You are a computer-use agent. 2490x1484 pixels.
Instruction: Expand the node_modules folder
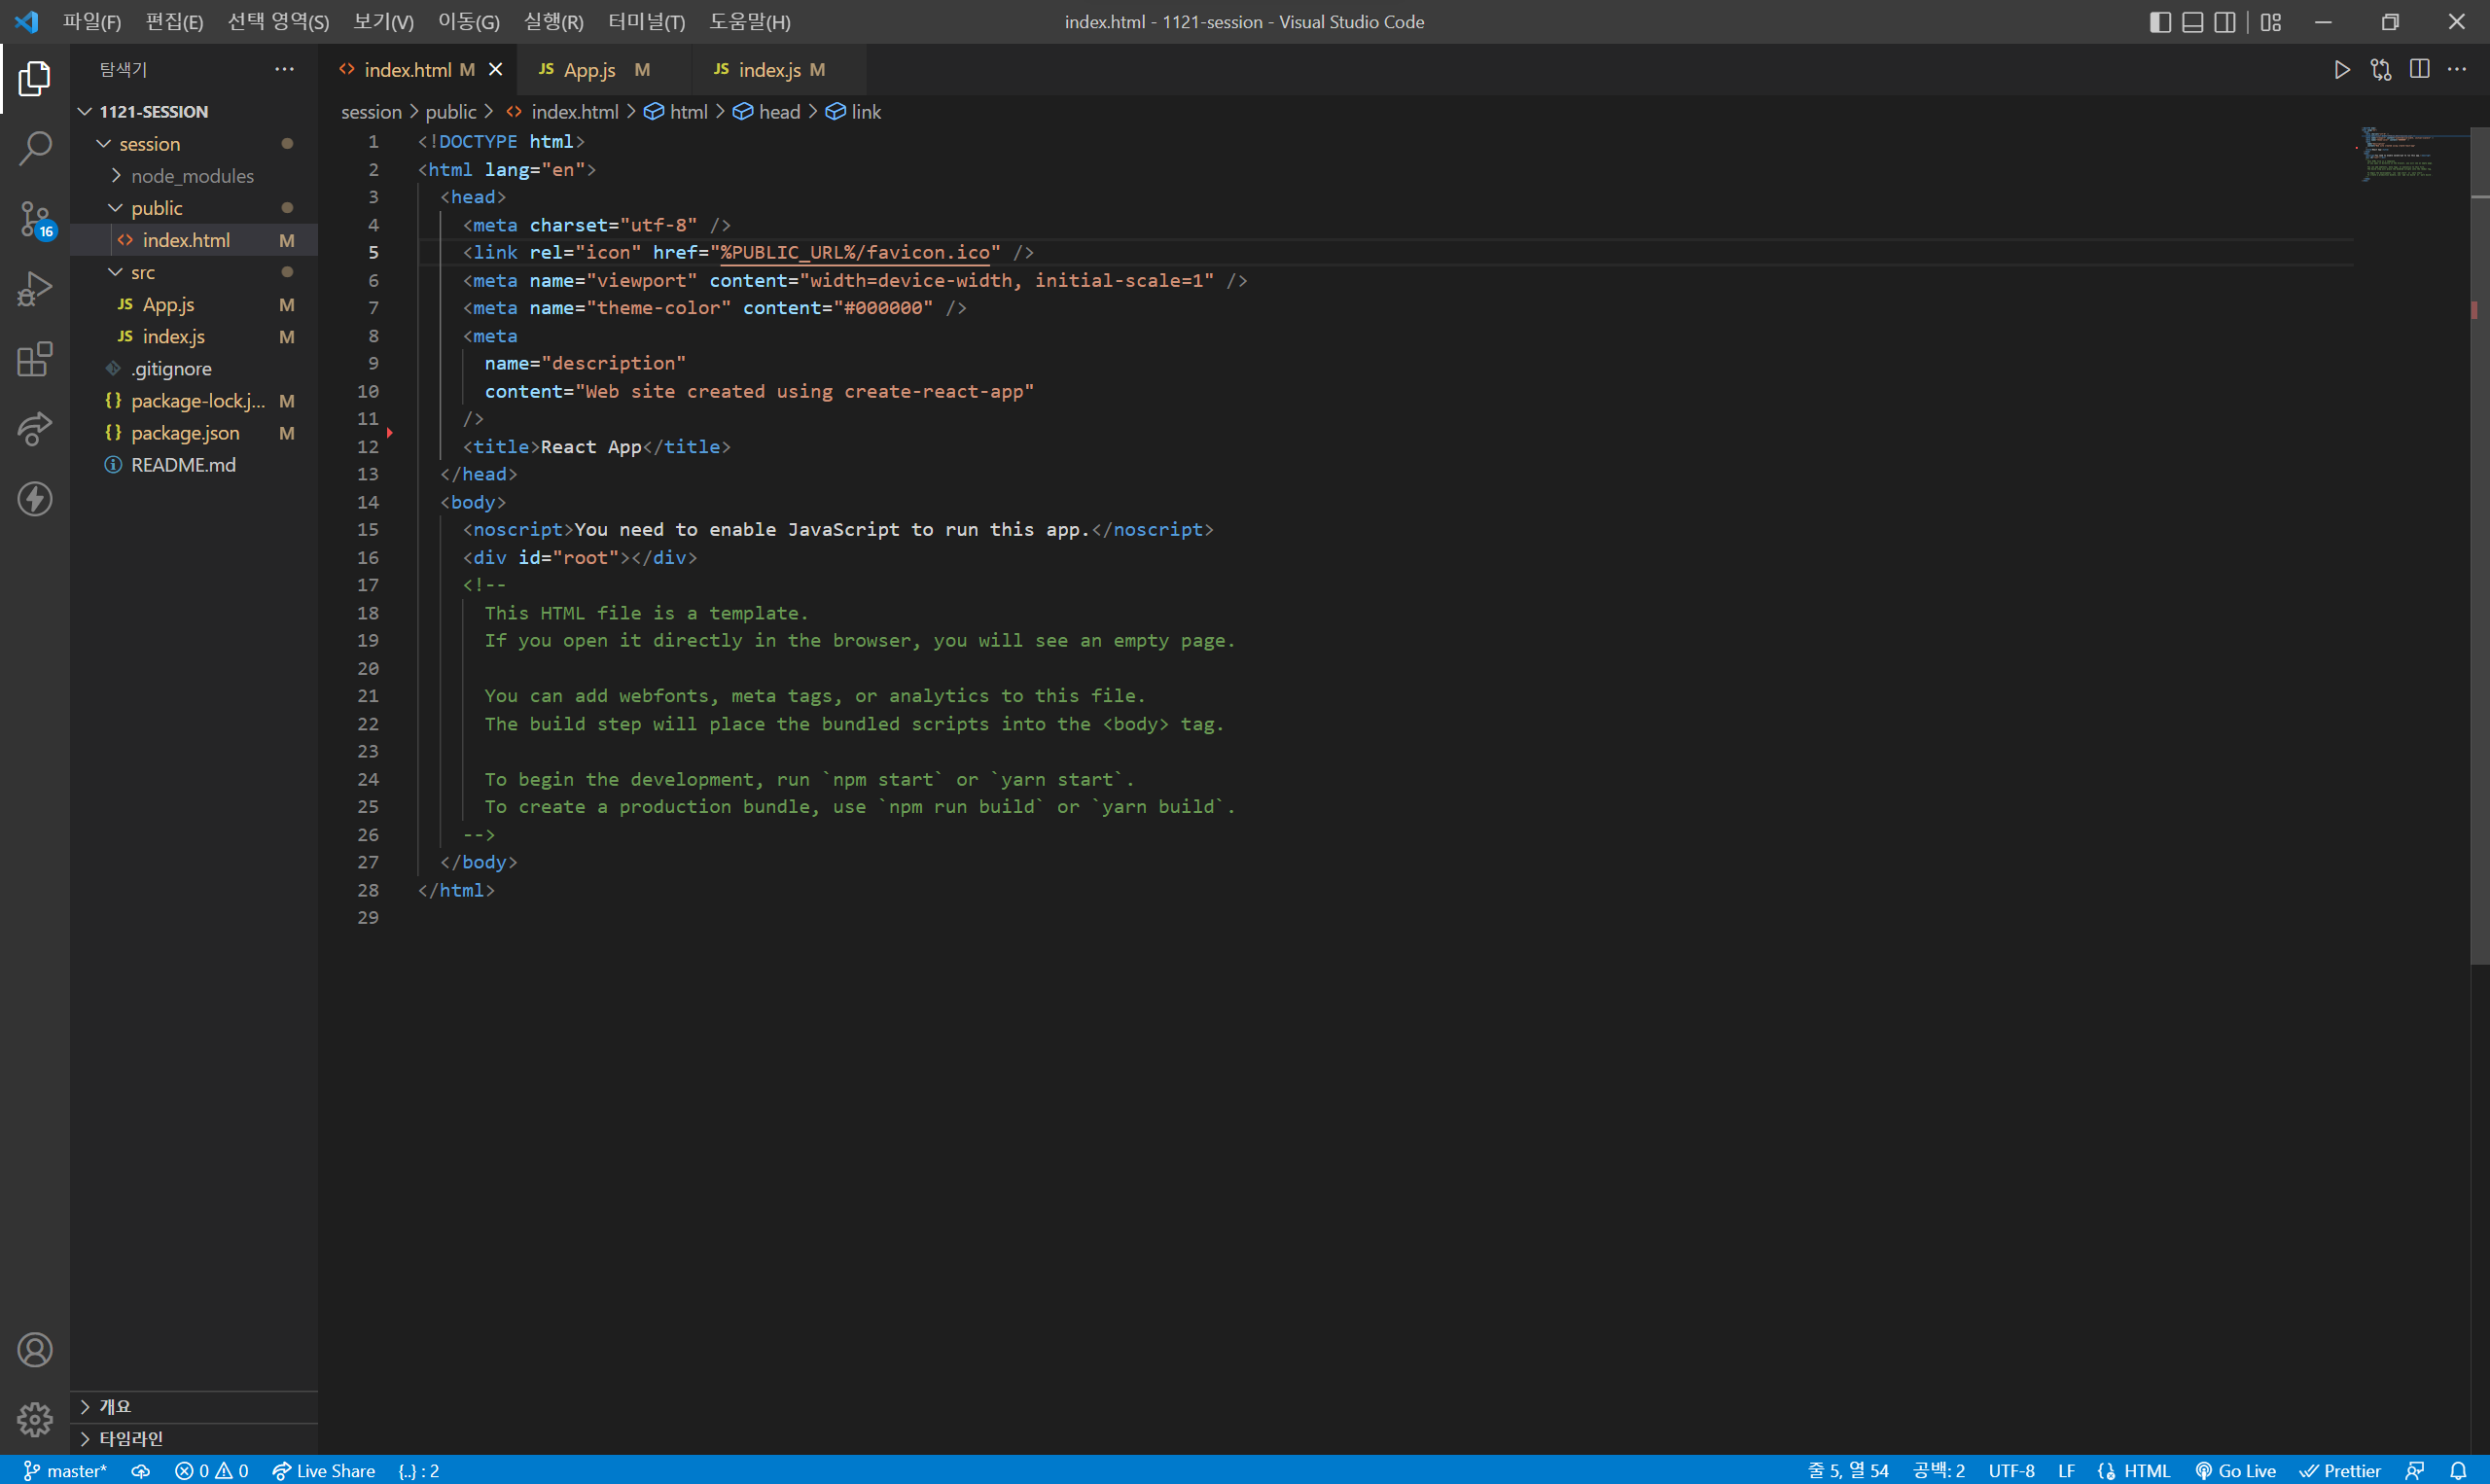tap(192, 176)
